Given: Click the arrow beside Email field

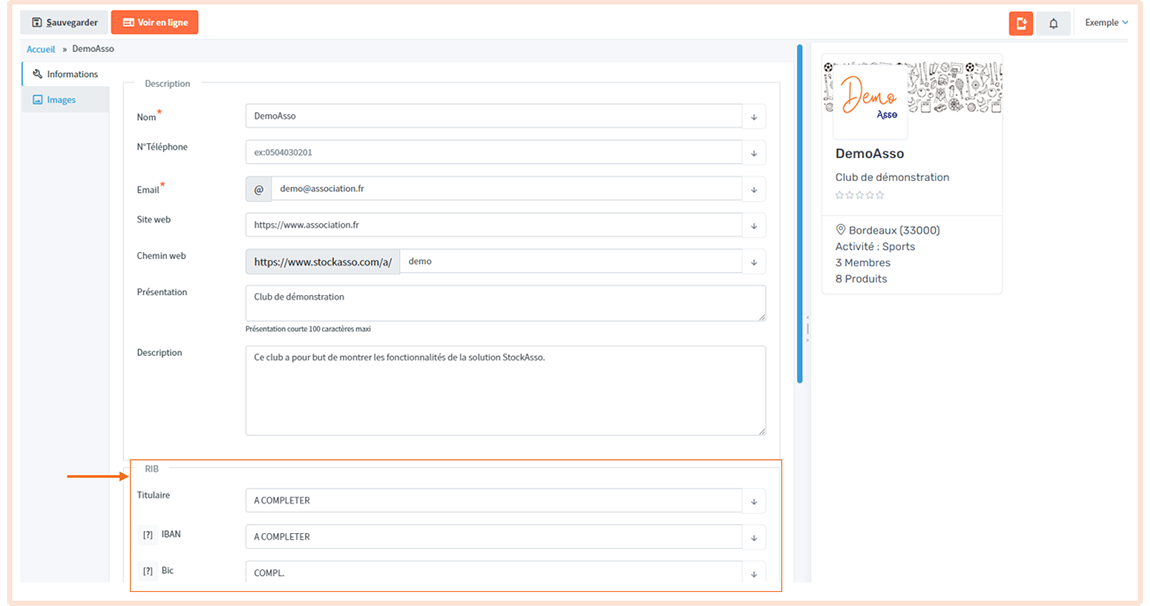Looking at the screenshot, I should click(x=754, y=189).
